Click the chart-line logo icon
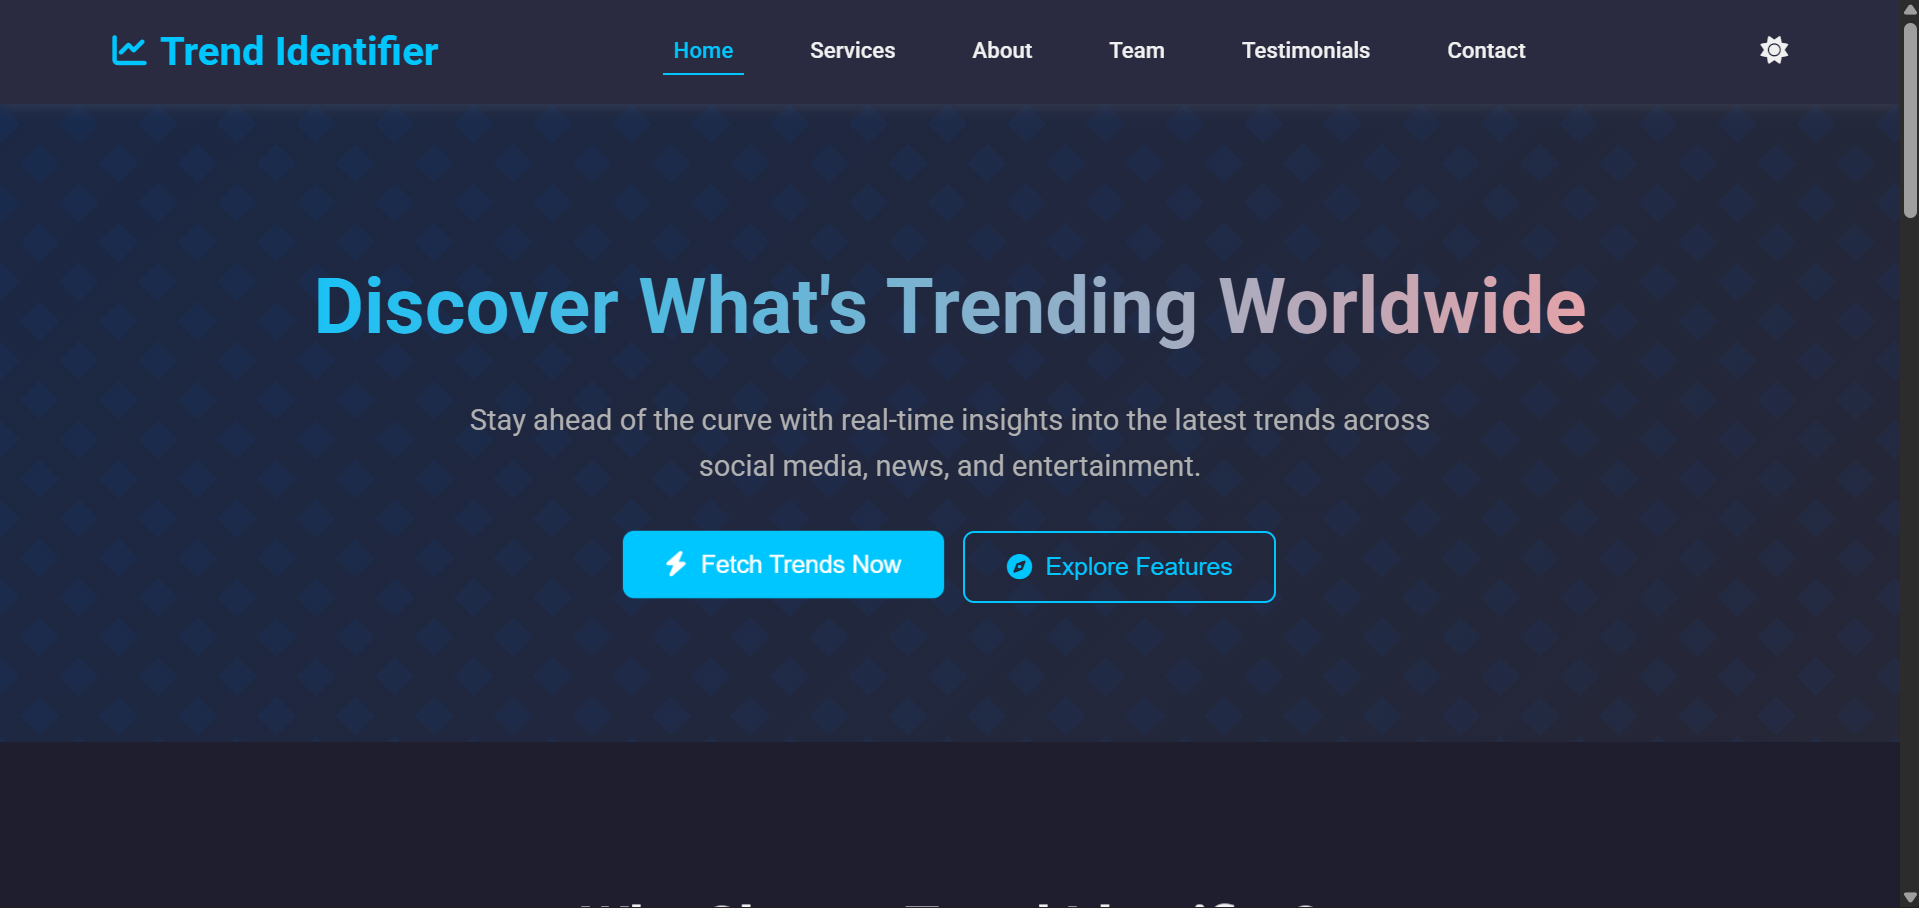 click(128, 51)
